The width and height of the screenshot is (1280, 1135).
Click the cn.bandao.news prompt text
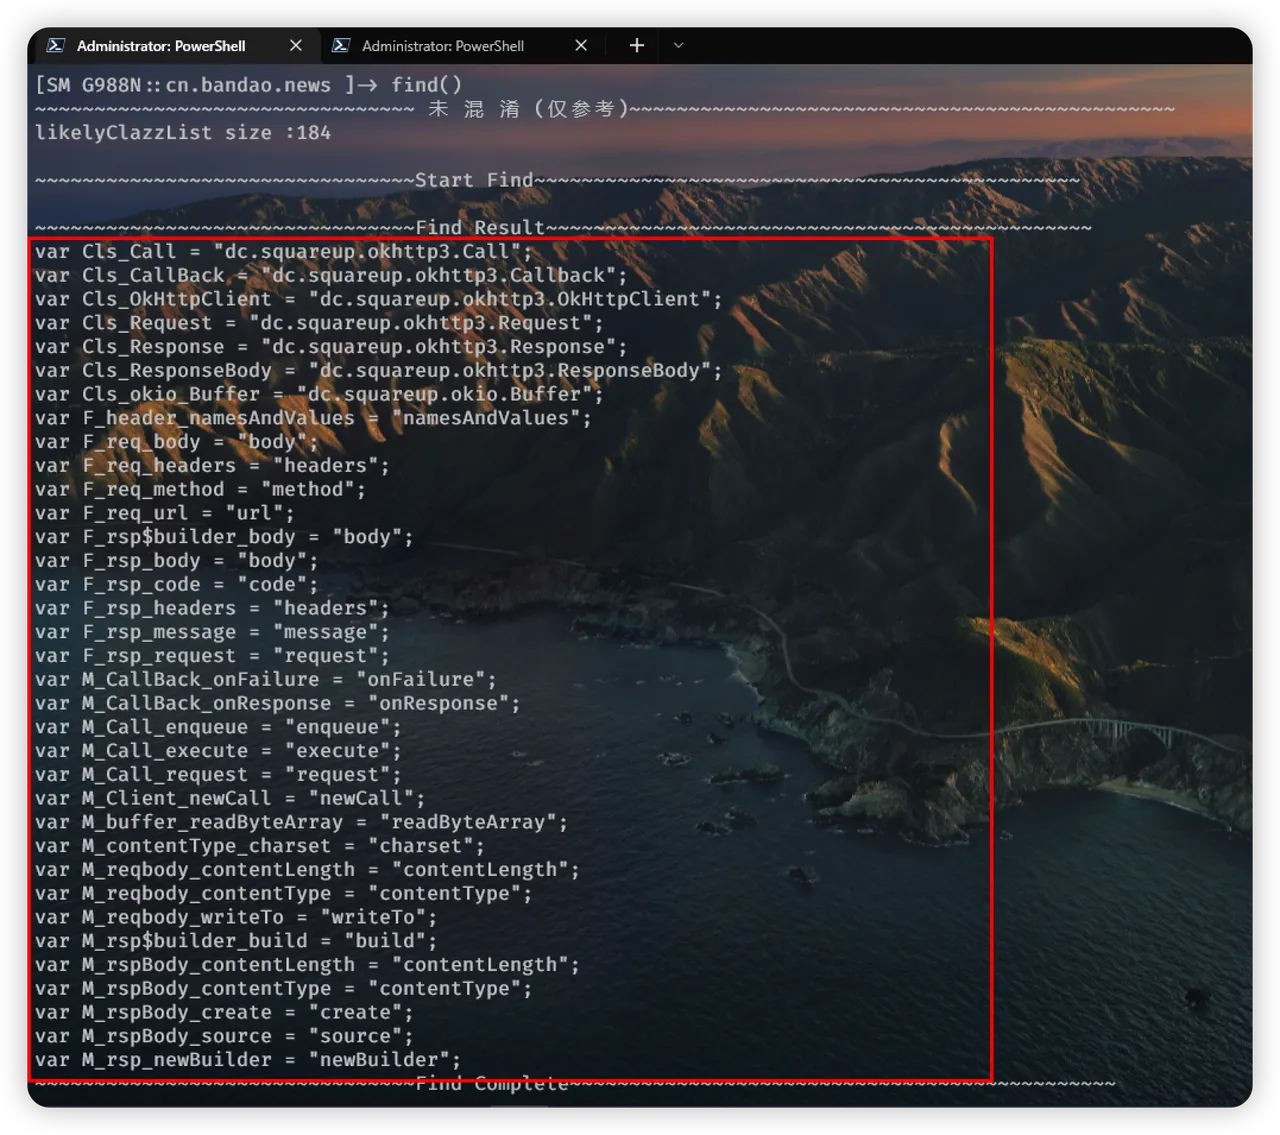tap(248, 85)
